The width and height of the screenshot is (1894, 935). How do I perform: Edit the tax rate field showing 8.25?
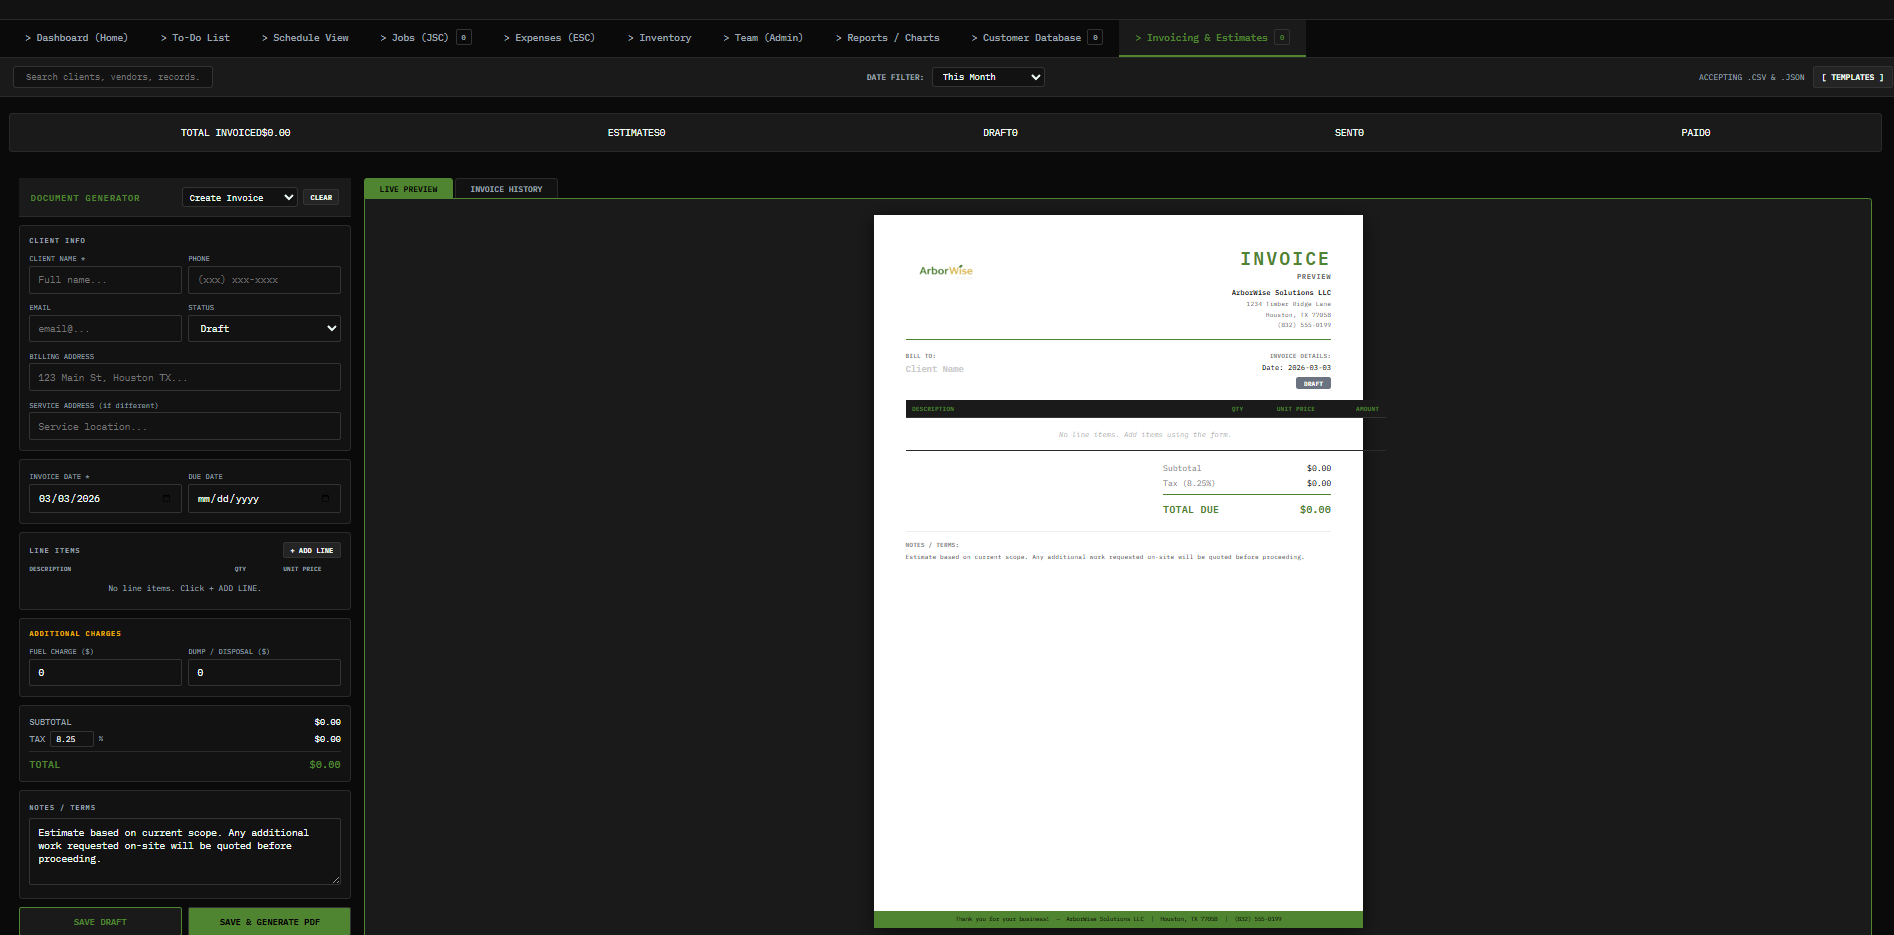[71, 739]
